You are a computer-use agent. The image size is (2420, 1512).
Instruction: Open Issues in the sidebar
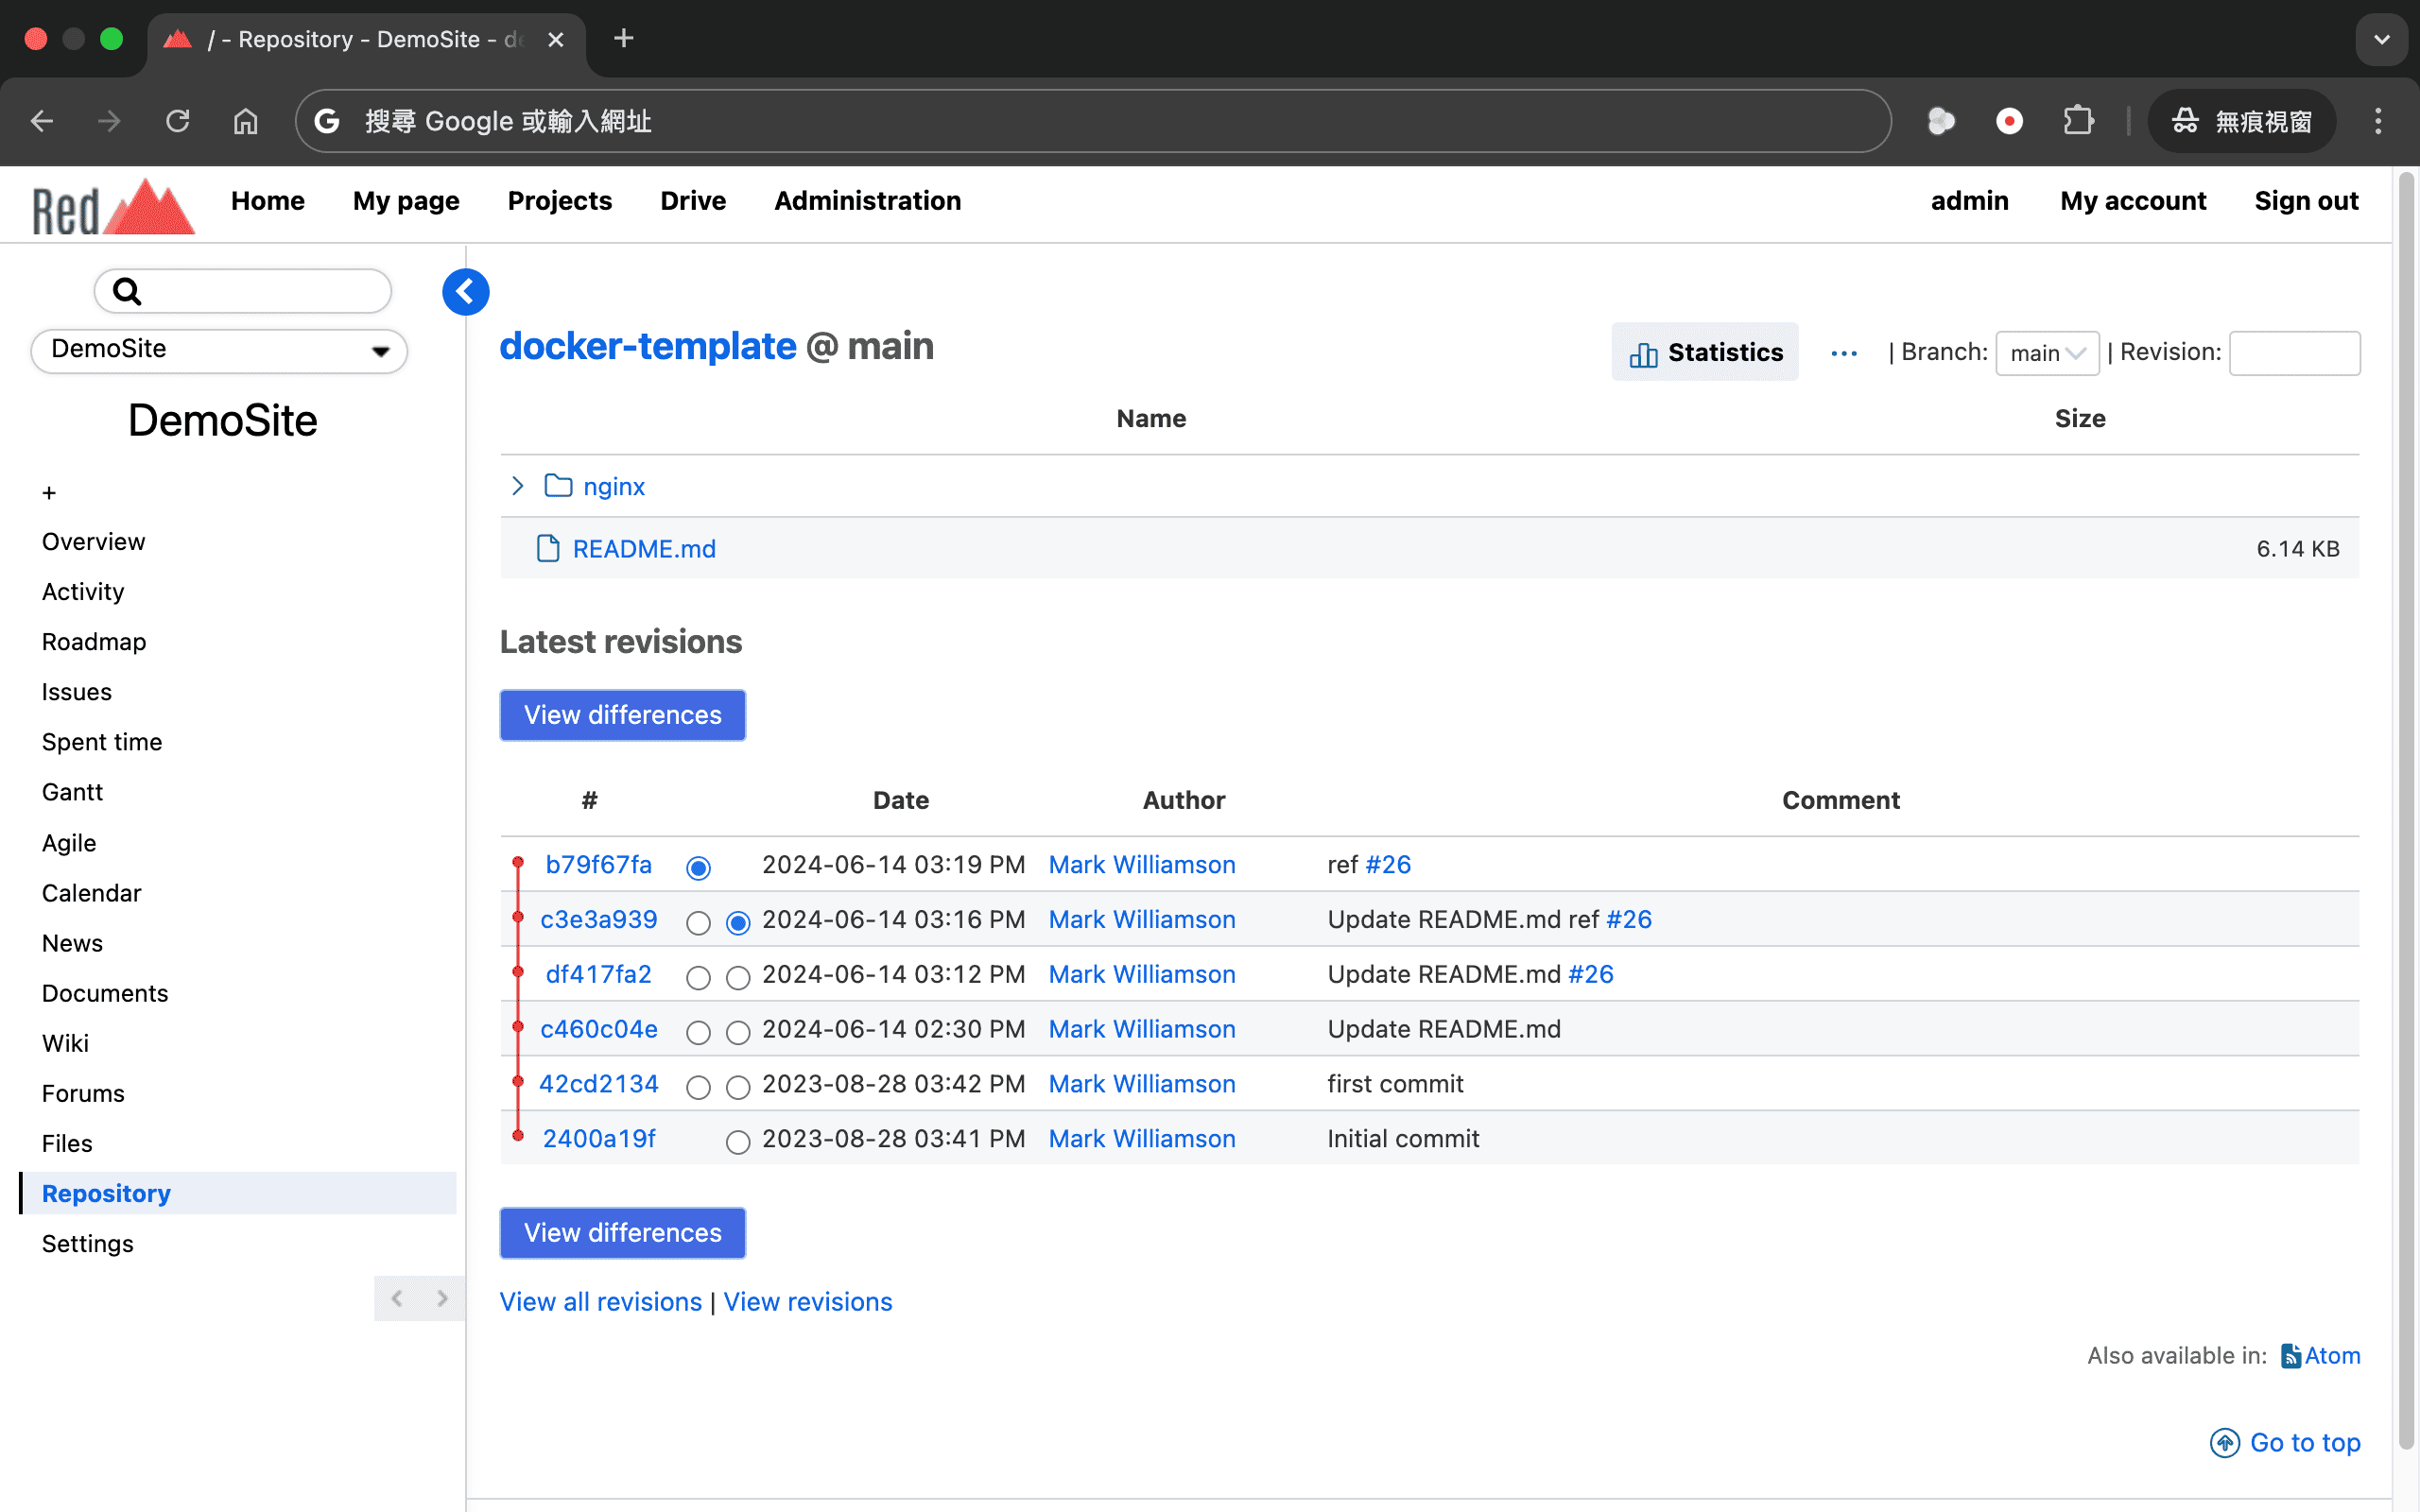77,691
